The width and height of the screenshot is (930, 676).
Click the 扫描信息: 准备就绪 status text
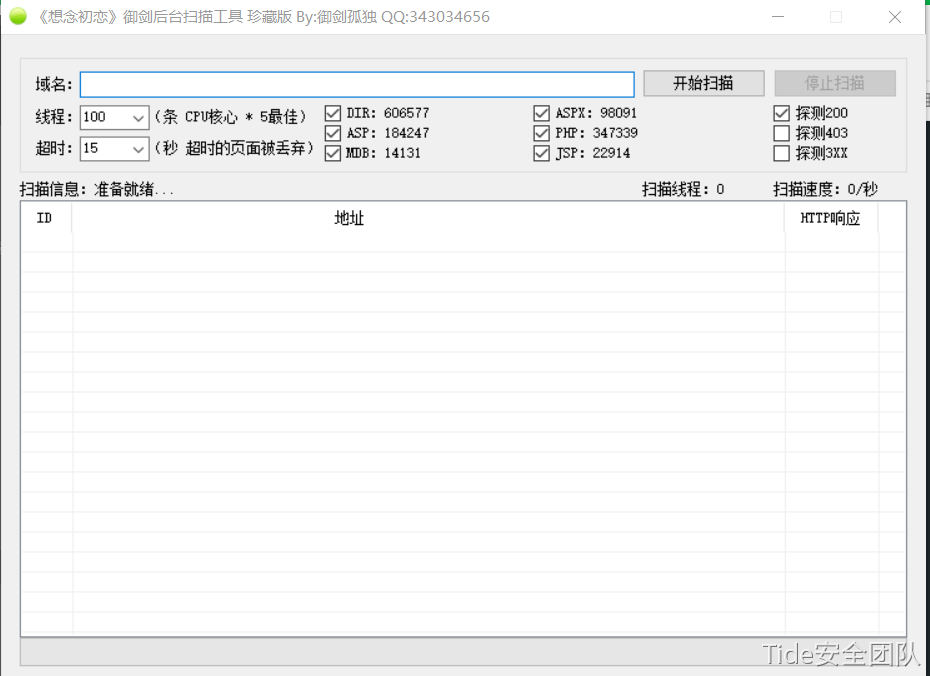[x=97, y=189]
